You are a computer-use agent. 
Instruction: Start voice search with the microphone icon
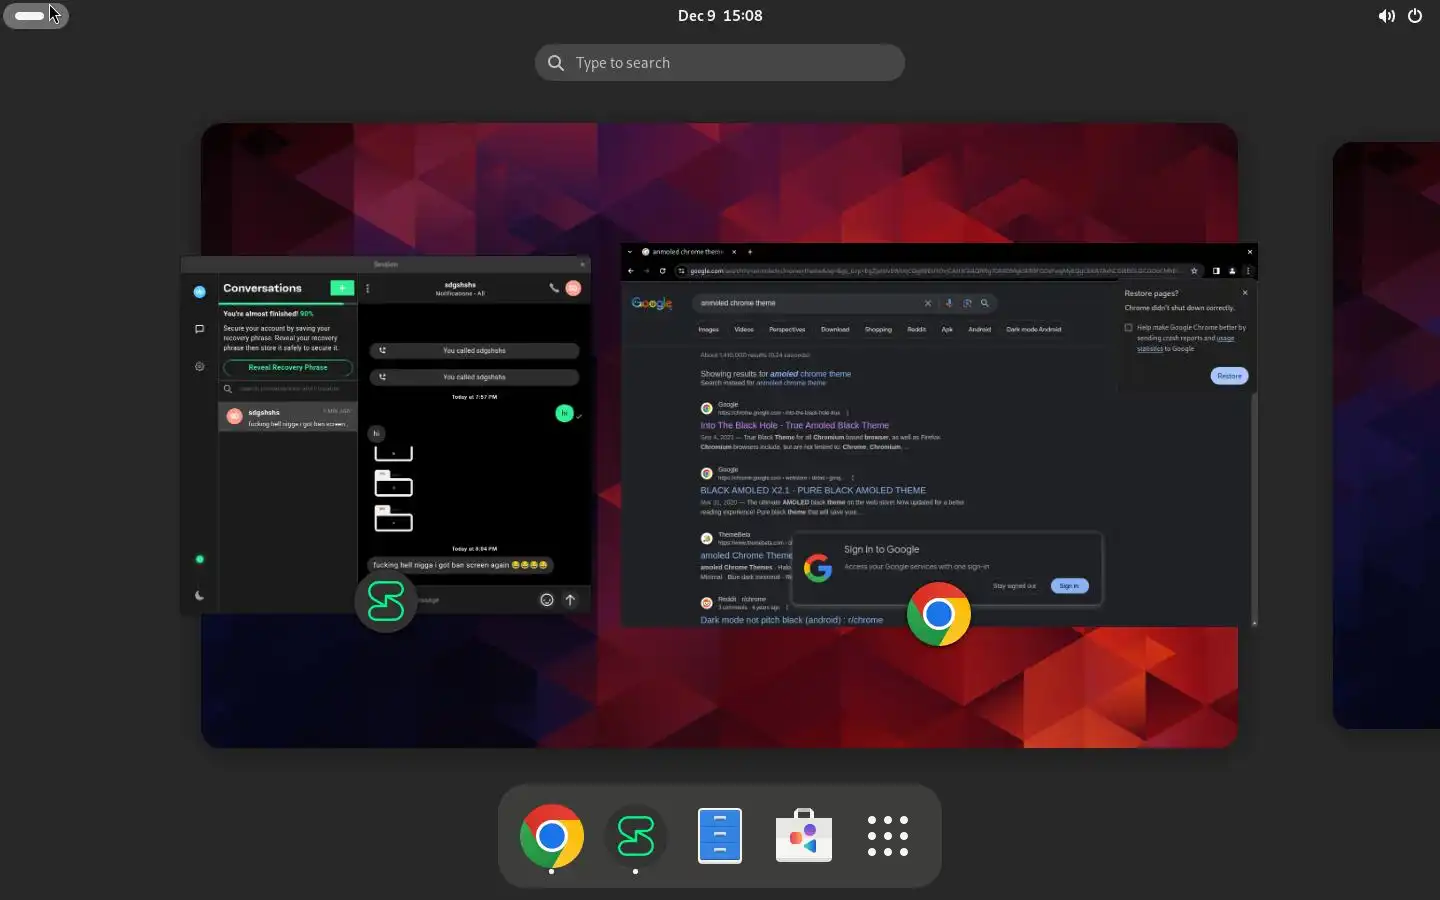[949, 303]
